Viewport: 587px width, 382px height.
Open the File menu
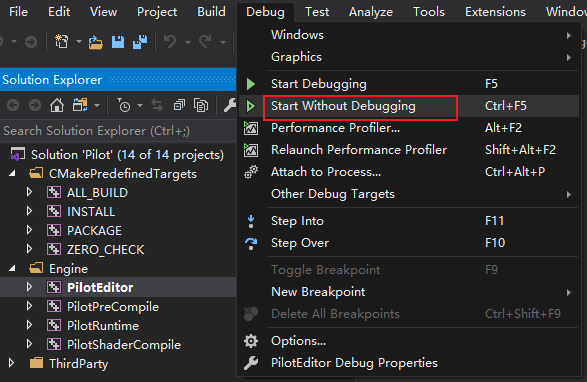(18, 12)
